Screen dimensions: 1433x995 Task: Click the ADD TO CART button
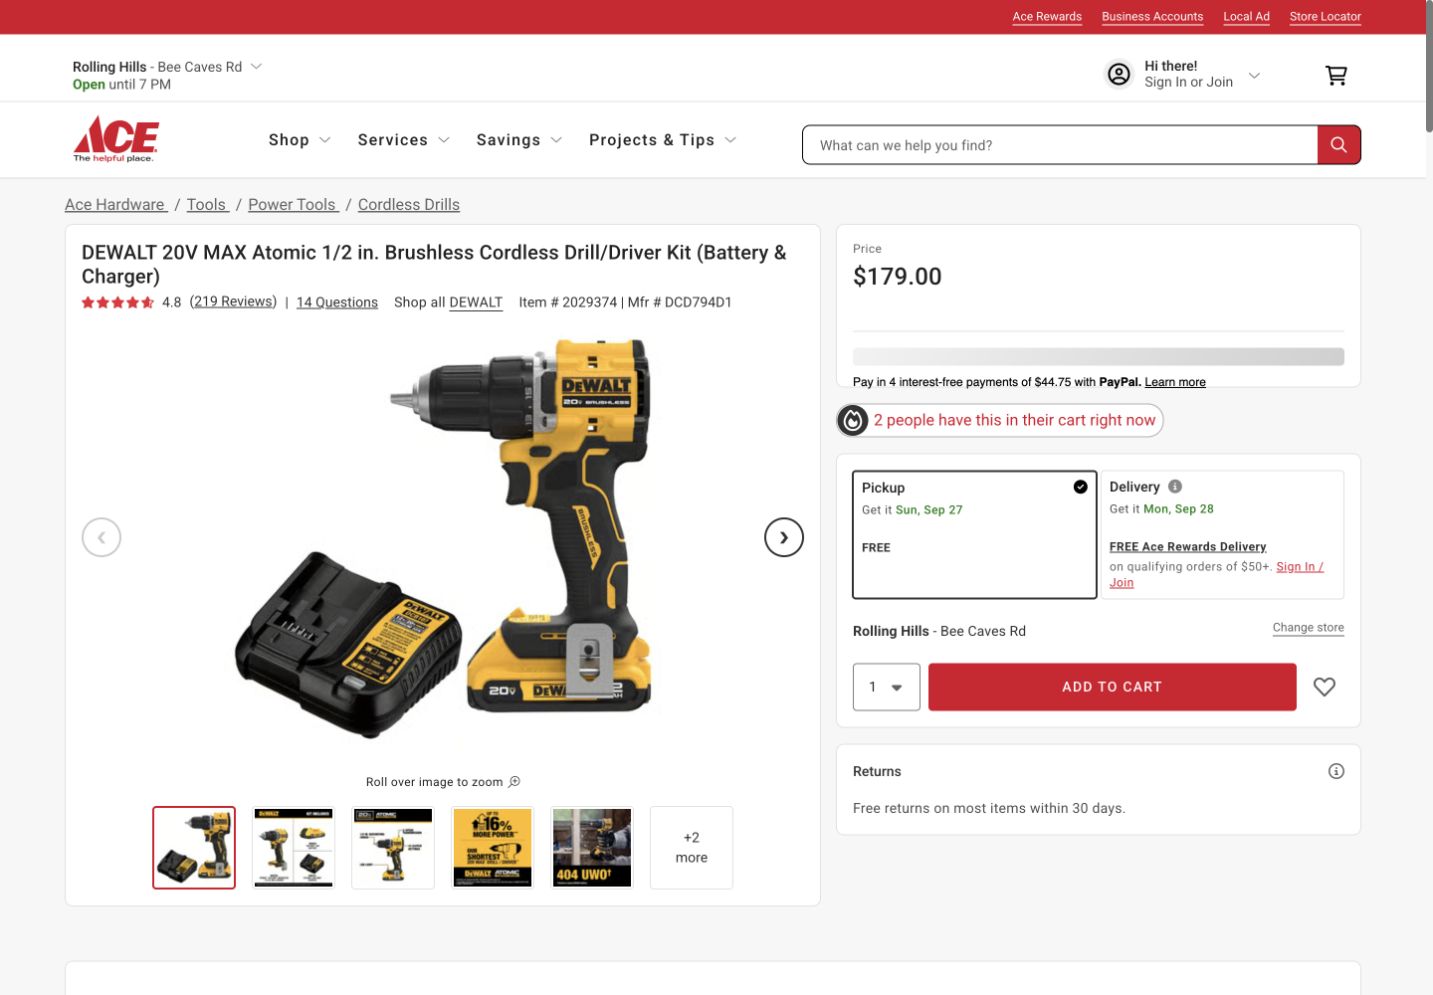tap(1112, 687)
